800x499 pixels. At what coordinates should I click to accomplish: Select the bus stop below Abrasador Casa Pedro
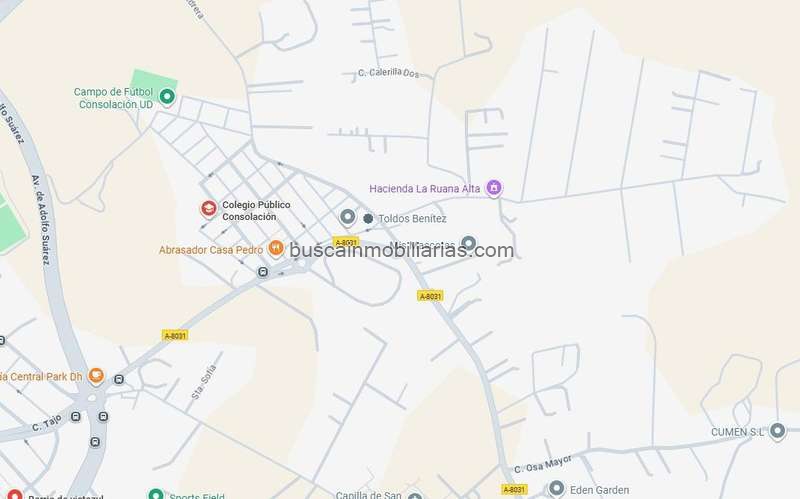click(263, 272)
